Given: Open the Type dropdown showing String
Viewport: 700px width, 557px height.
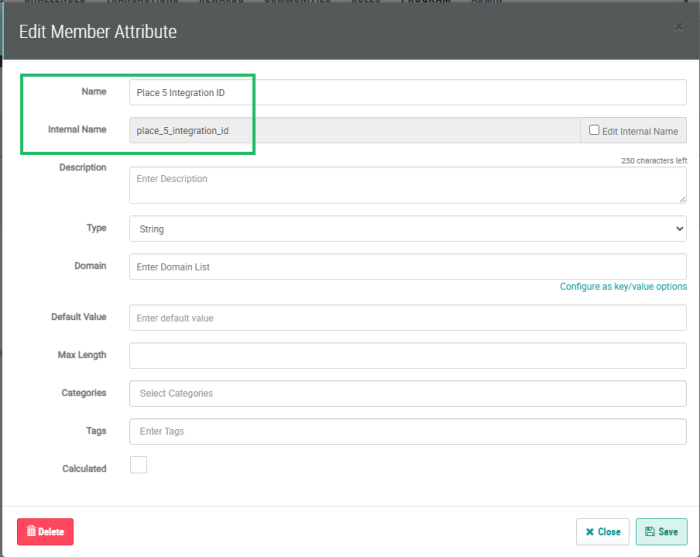Looking at the screenshot, I should [407, 229].
